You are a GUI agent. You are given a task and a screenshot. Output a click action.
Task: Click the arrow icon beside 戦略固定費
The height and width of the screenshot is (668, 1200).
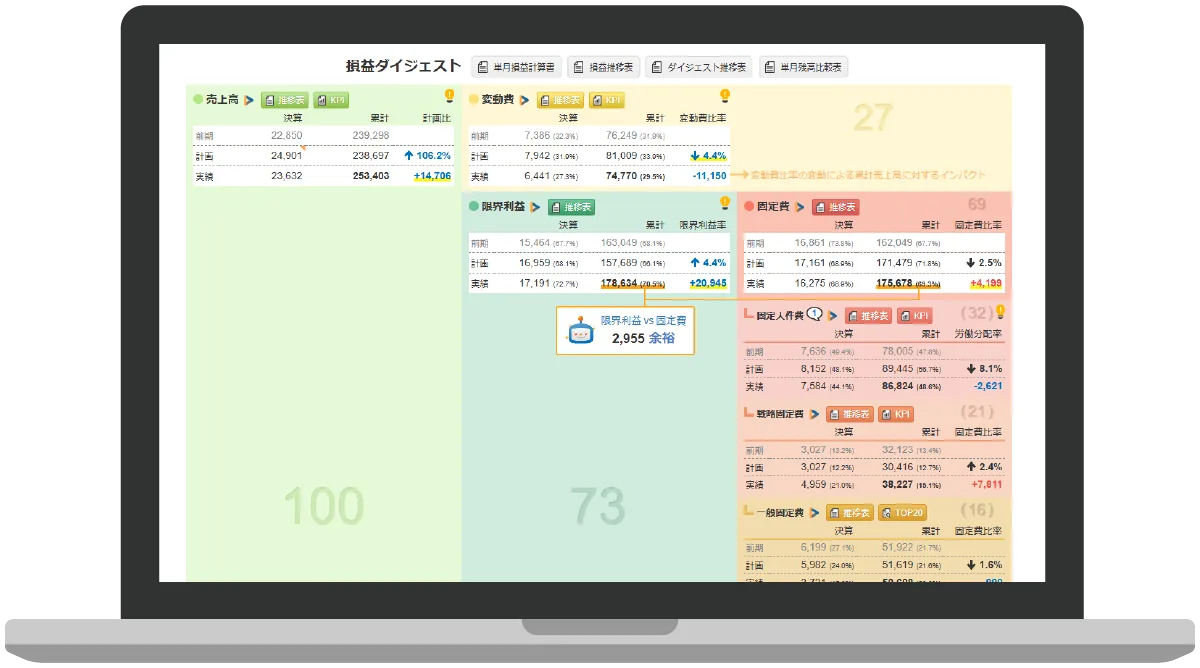(x=815, y=414)
